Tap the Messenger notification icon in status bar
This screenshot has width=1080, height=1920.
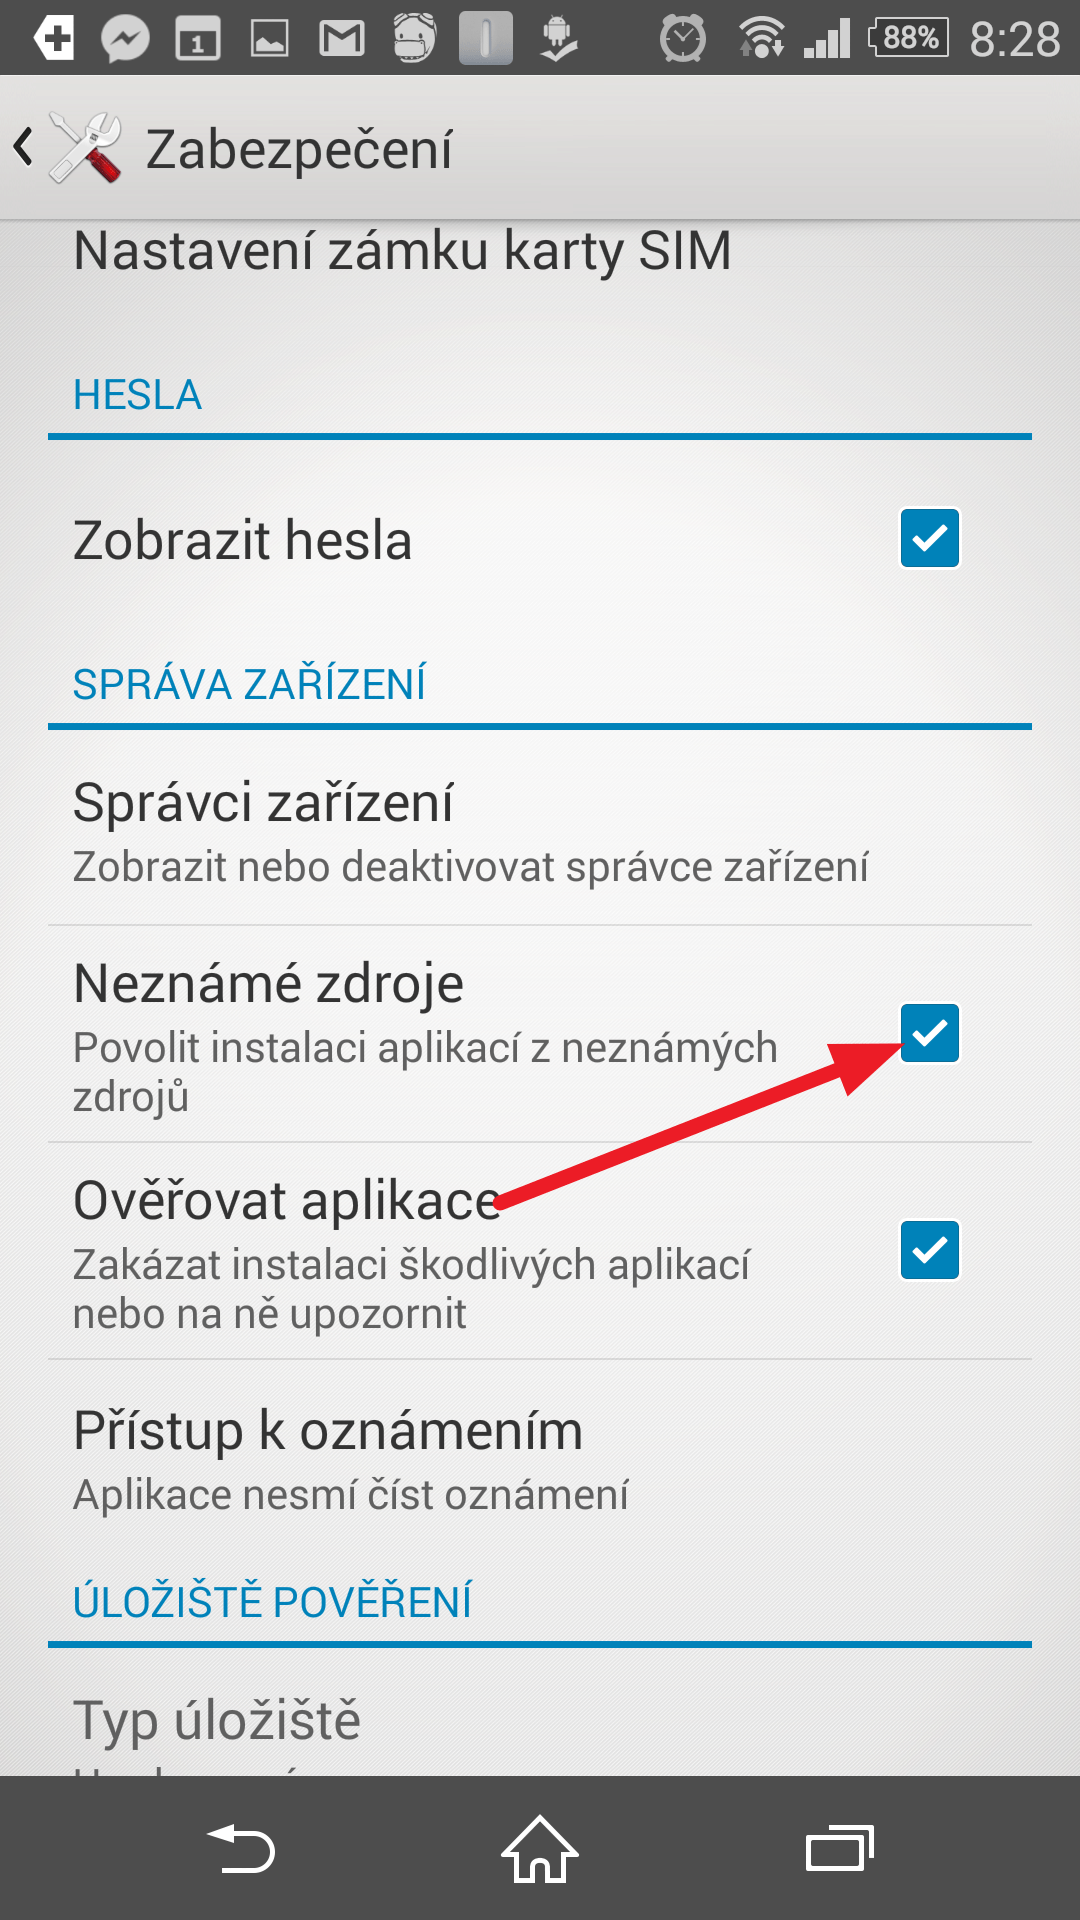point(126,39)
